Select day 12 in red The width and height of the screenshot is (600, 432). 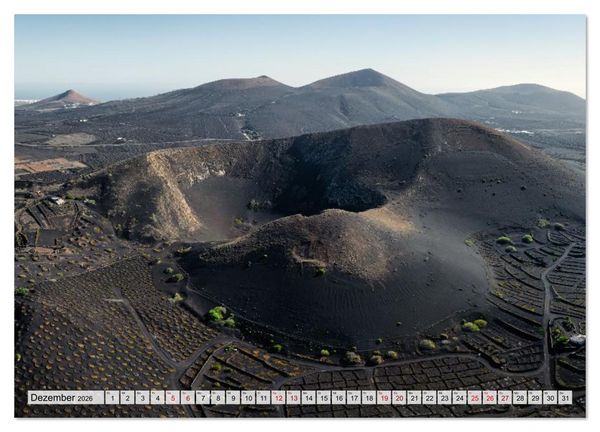click(278, 398)
